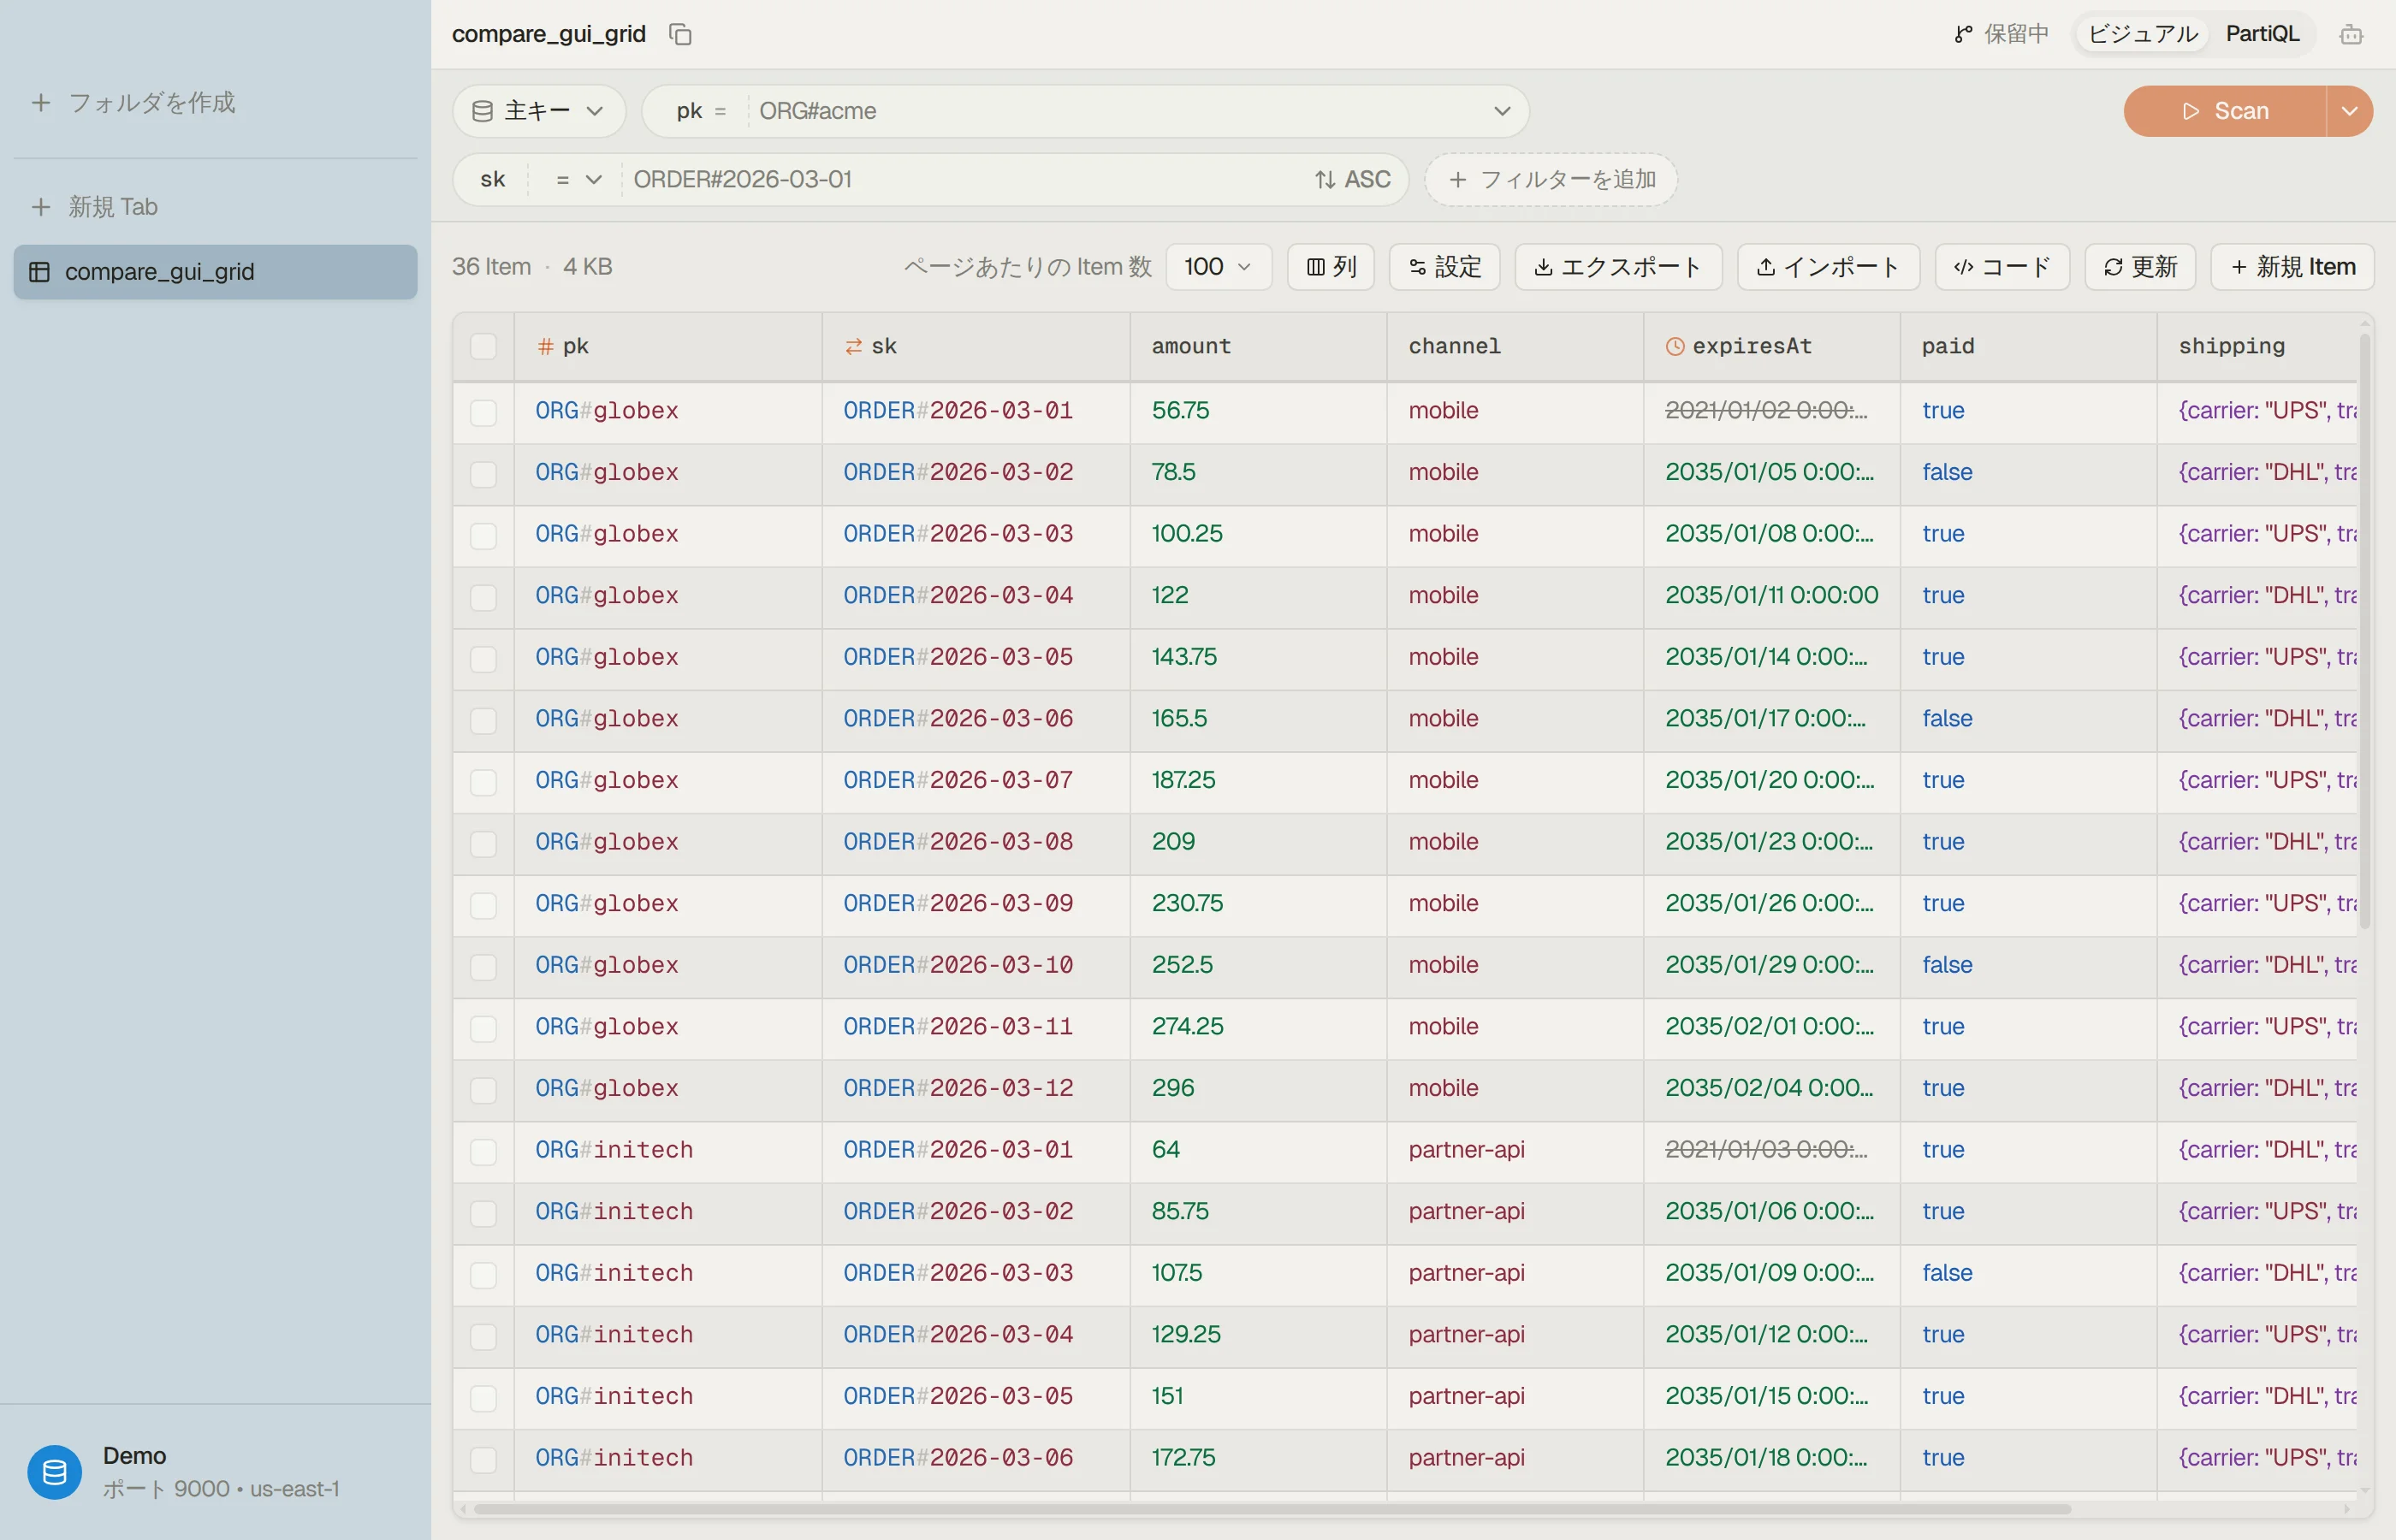The image size is (2396, 1540).
Task: Click pk cell of initech ORDER#2026-03-06 row
Action: (x=668, y=1458)
